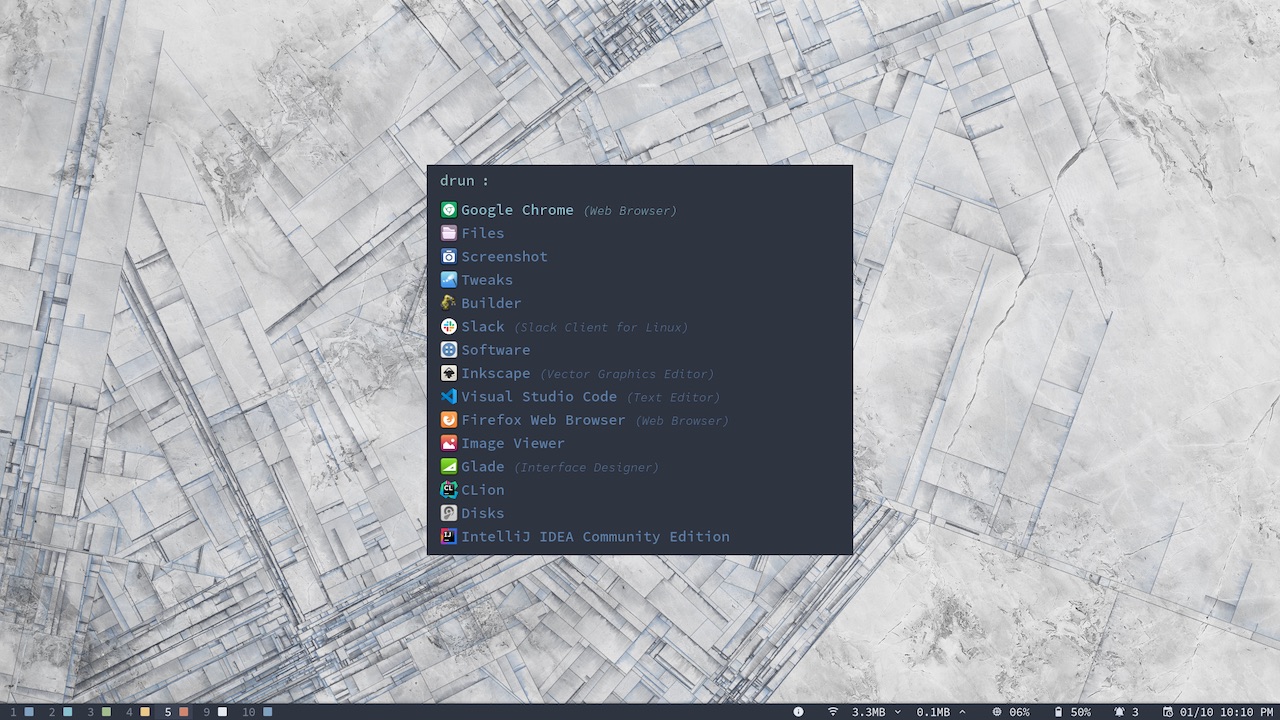Click the calendar icon near the clock
This screenshot has height=720, width=1280.
tap(1170, 712)
